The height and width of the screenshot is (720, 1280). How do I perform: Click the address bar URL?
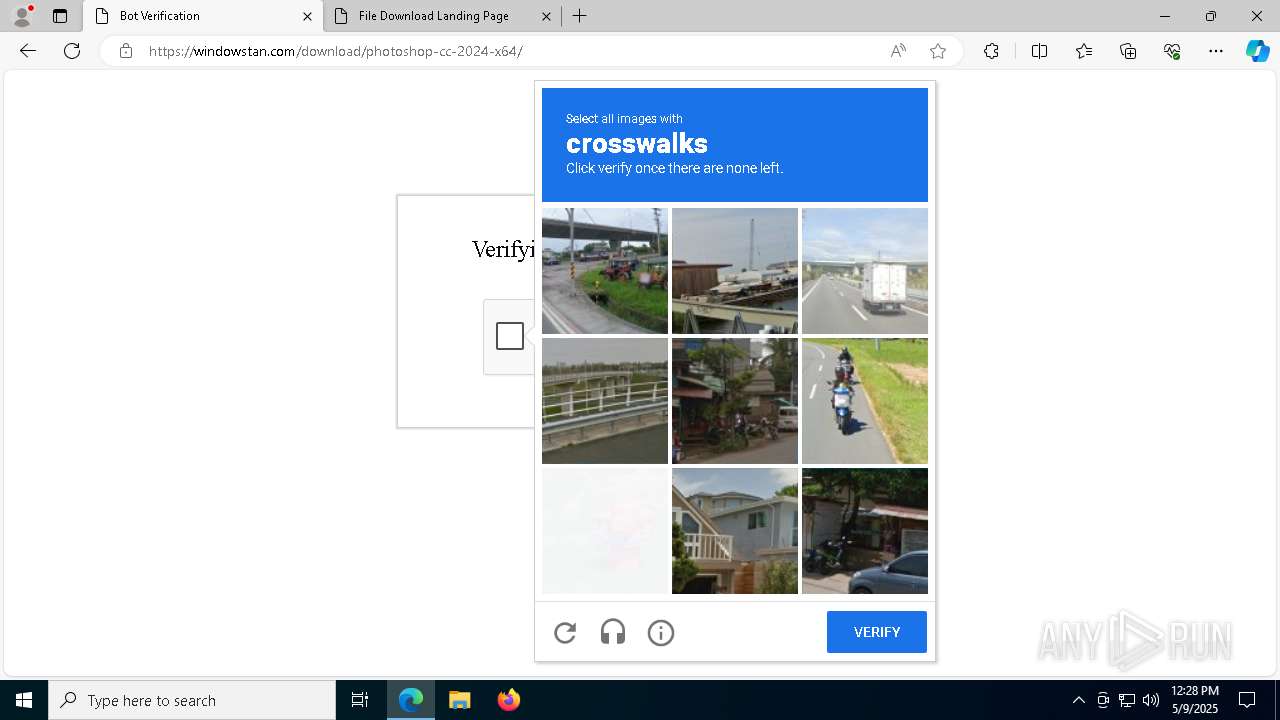tap(336, 51)
